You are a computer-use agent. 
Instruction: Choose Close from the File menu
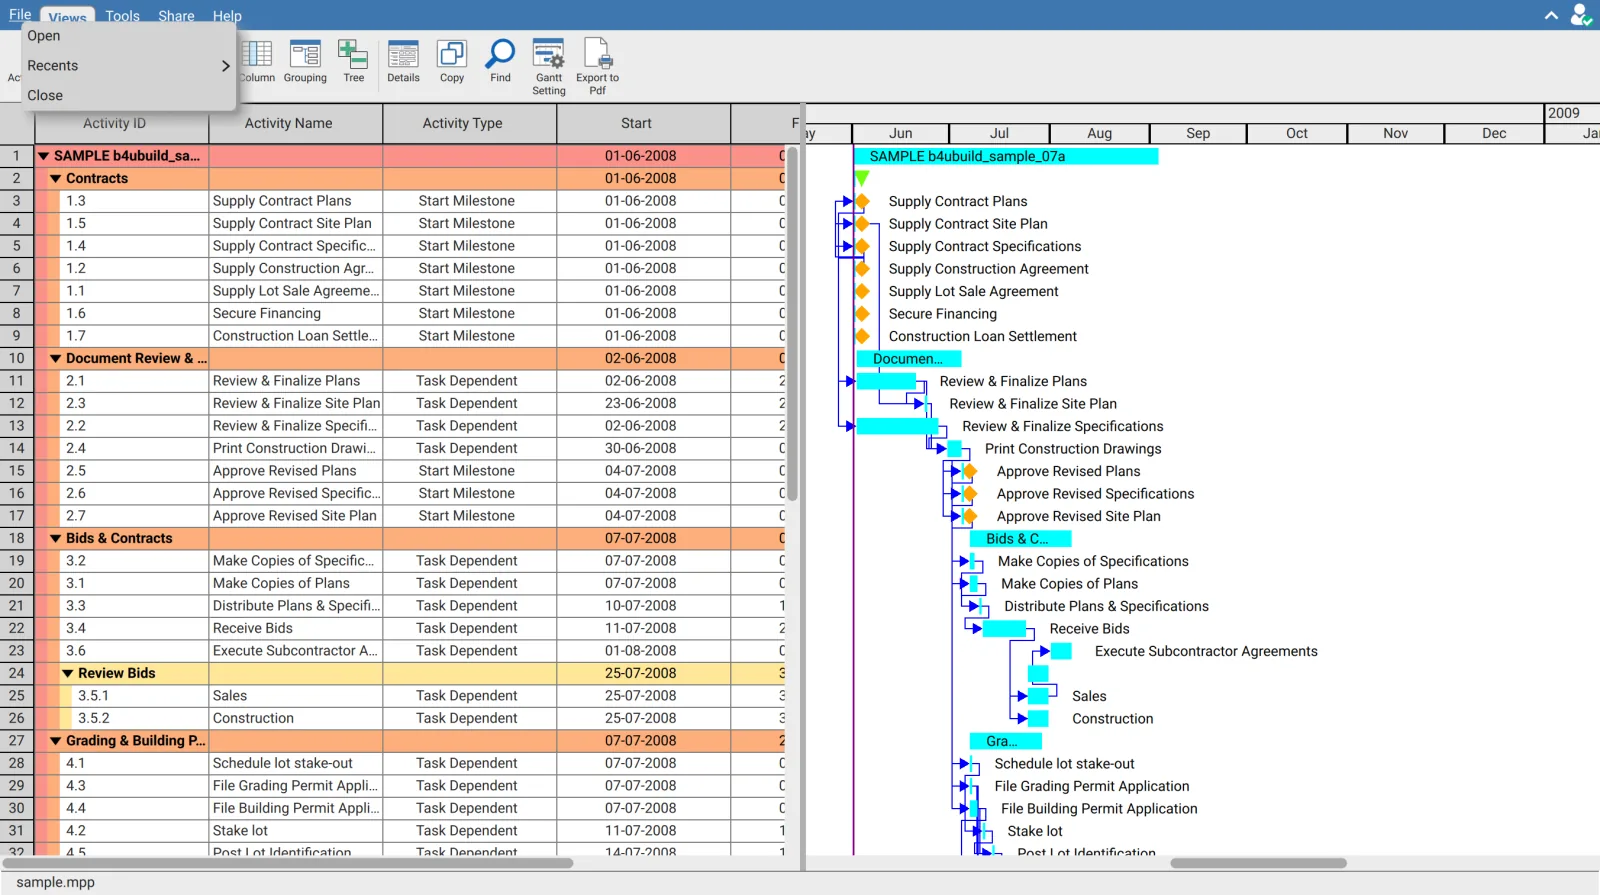45,96
